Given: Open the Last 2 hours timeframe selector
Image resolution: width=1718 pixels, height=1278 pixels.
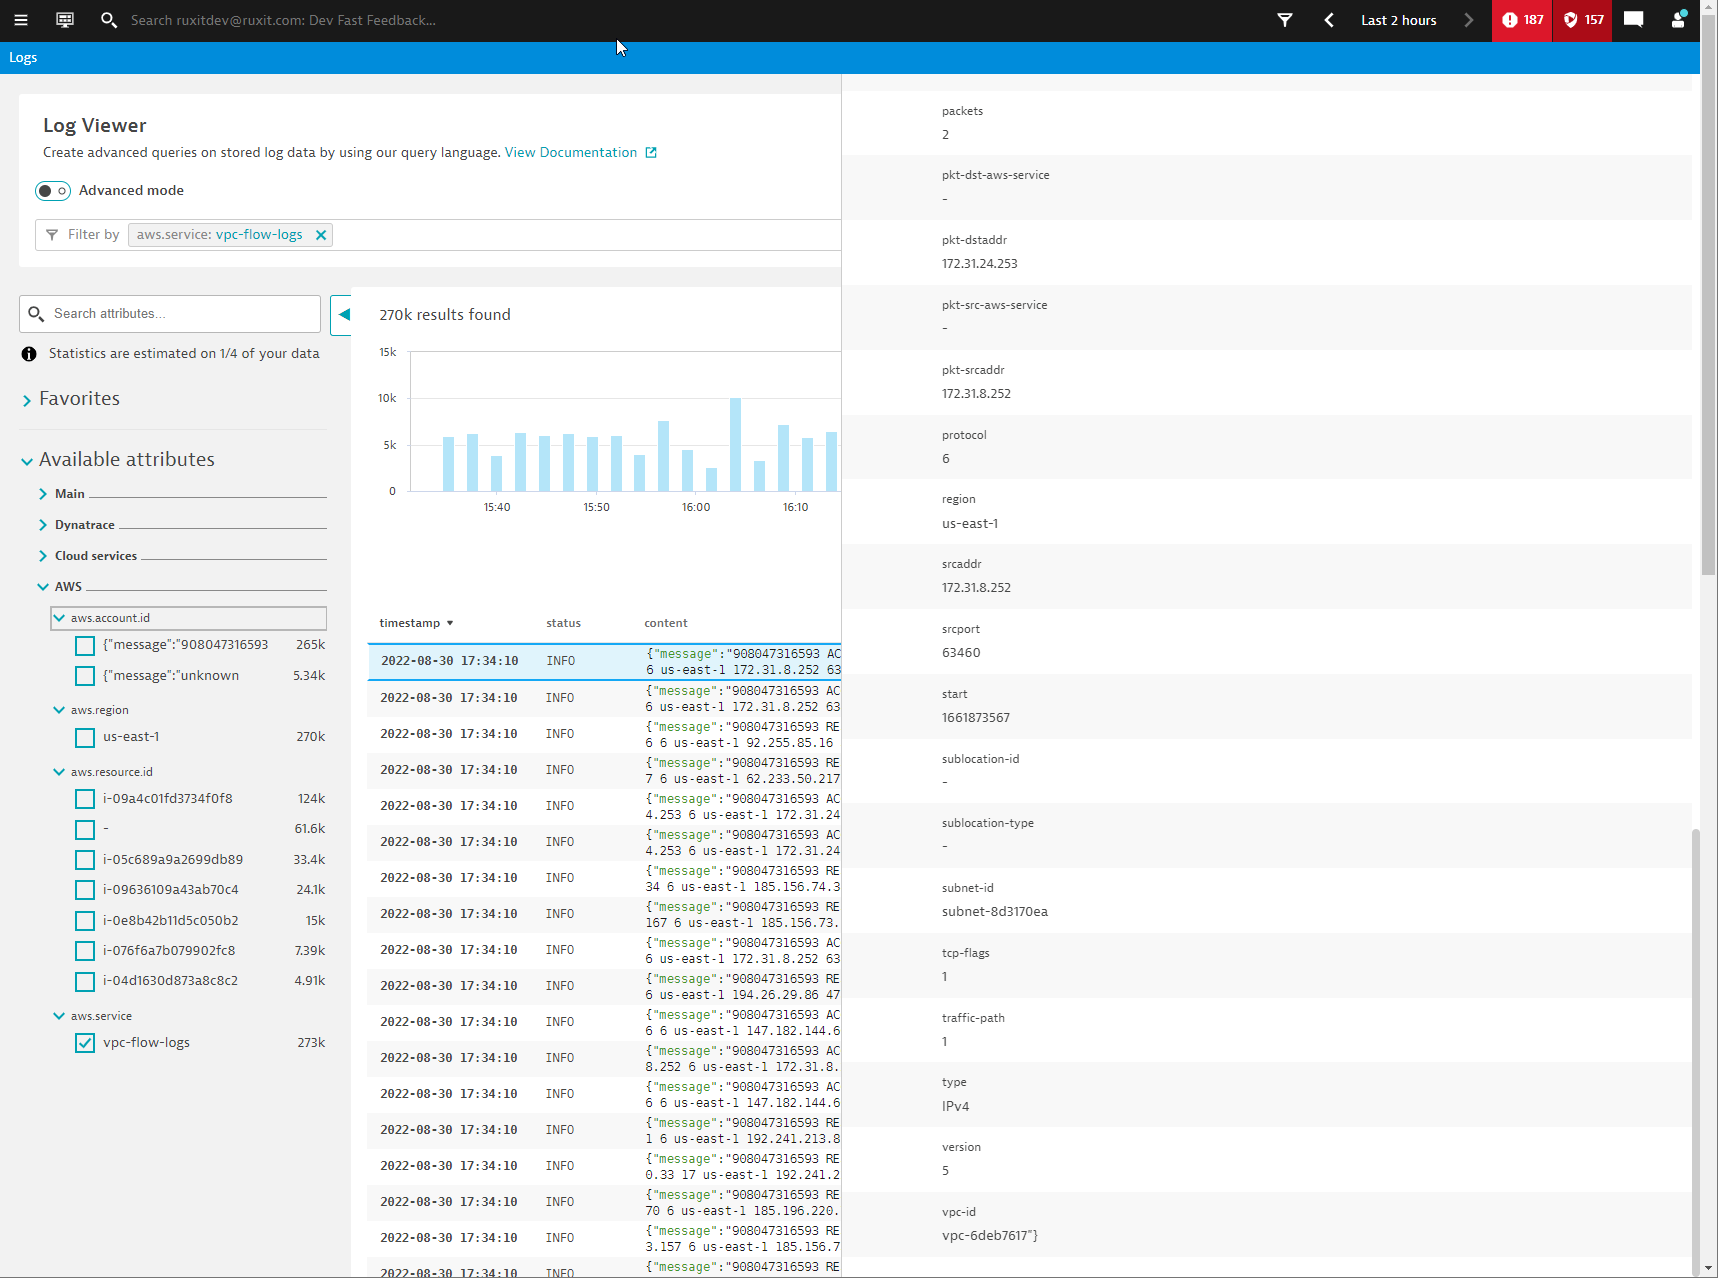Looking at the screenshot, I should (1398, 20).
